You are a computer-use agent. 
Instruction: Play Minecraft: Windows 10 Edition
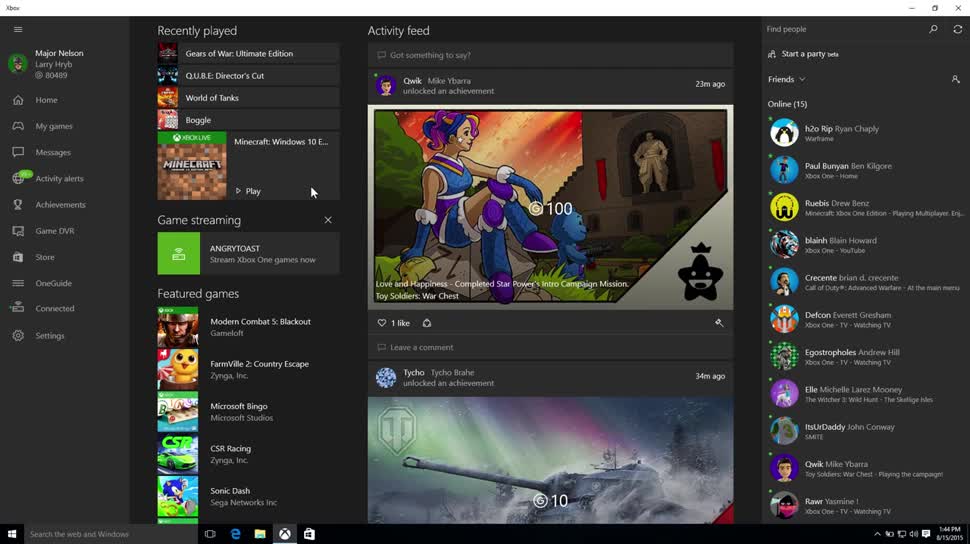pyautogui.click(x=248, y=191)
